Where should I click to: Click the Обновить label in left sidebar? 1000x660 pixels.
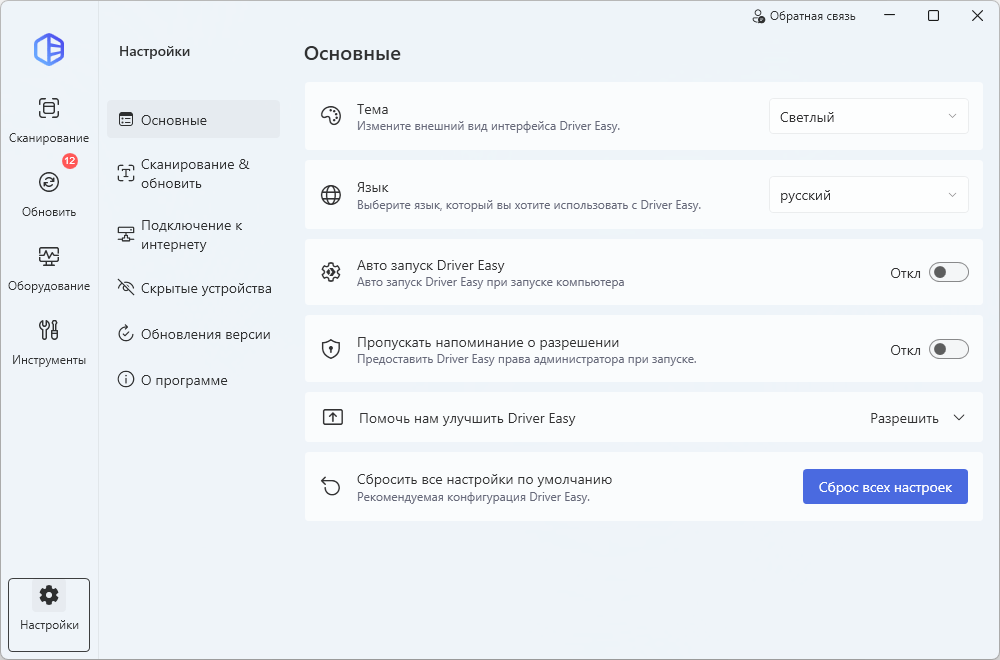(49, 212)
